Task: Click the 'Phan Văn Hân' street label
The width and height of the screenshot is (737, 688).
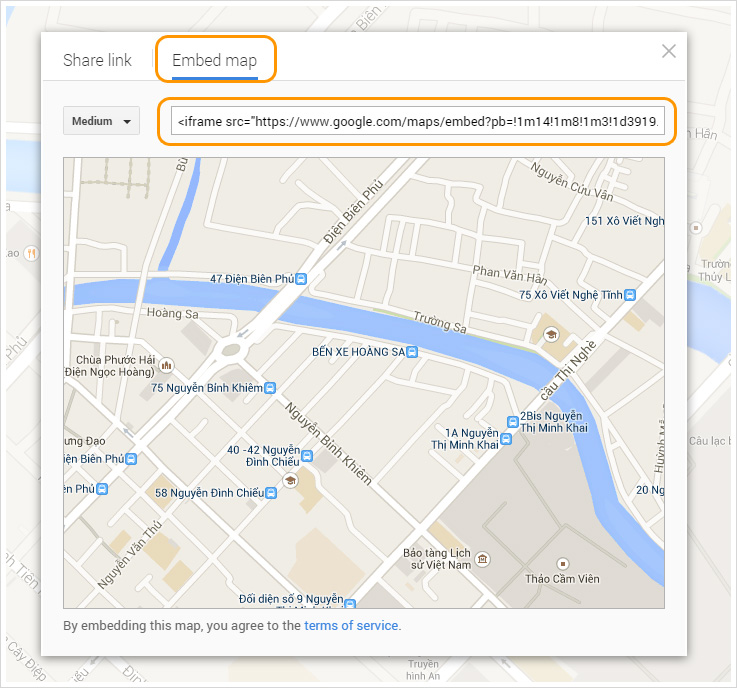Action: [x=510, y=275]
